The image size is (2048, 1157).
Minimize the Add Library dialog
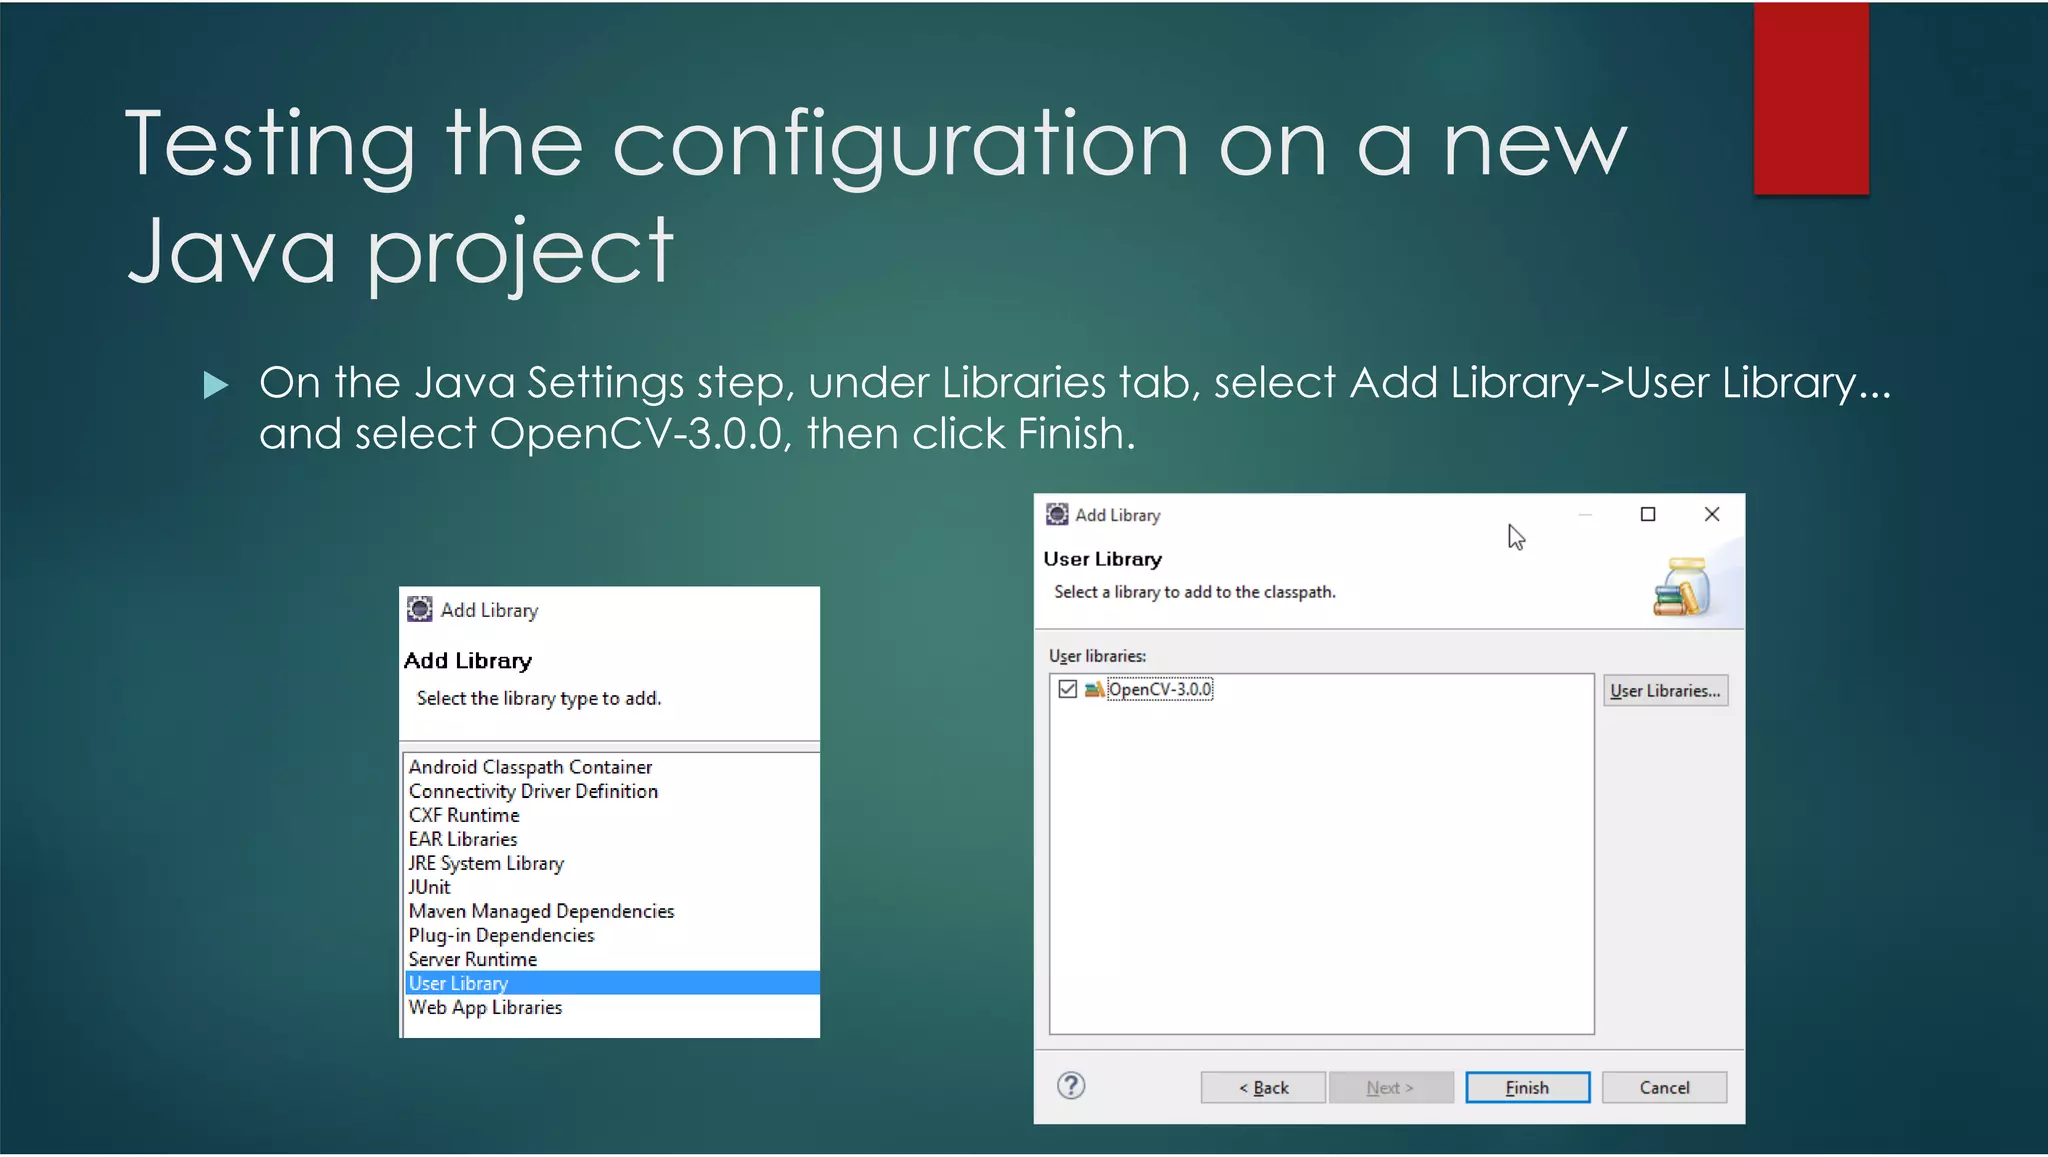point(1585,514)
